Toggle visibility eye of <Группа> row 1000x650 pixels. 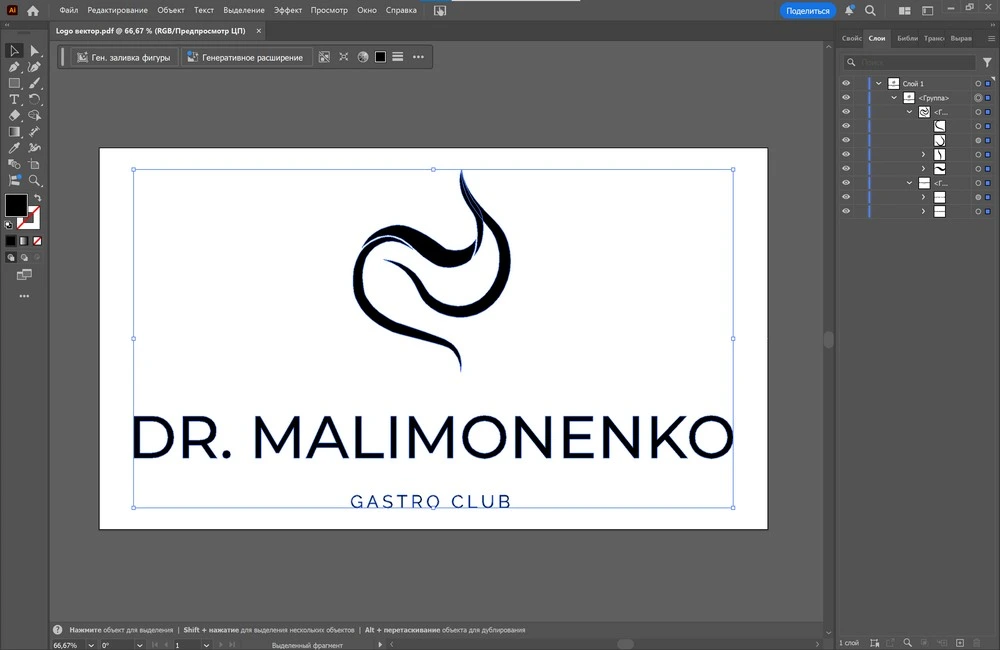846,98
